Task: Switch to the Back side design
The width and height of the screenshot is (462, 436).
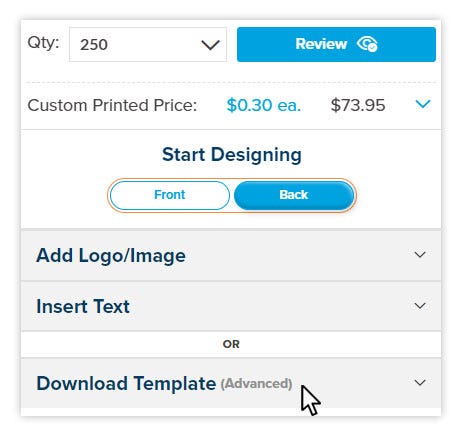Action: click(x=294, y=195)
